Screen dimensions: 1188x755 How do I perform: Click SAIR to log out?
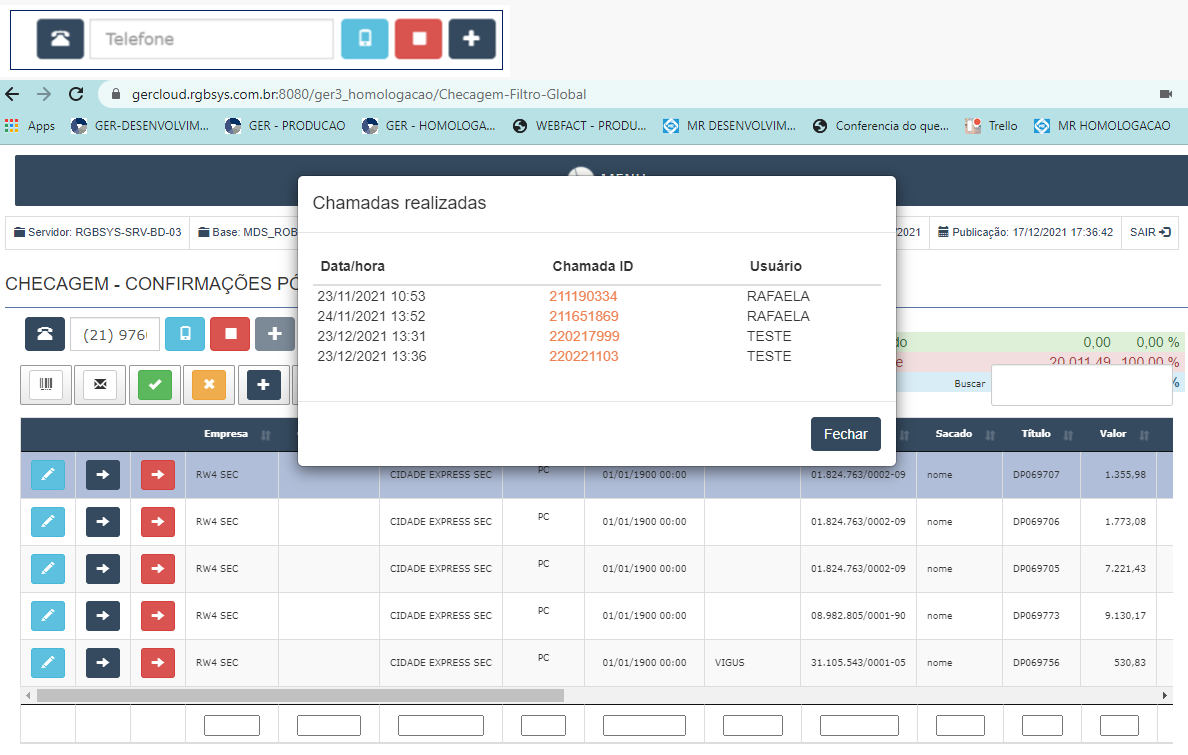pyautogui.click(x=1148, y=232)
